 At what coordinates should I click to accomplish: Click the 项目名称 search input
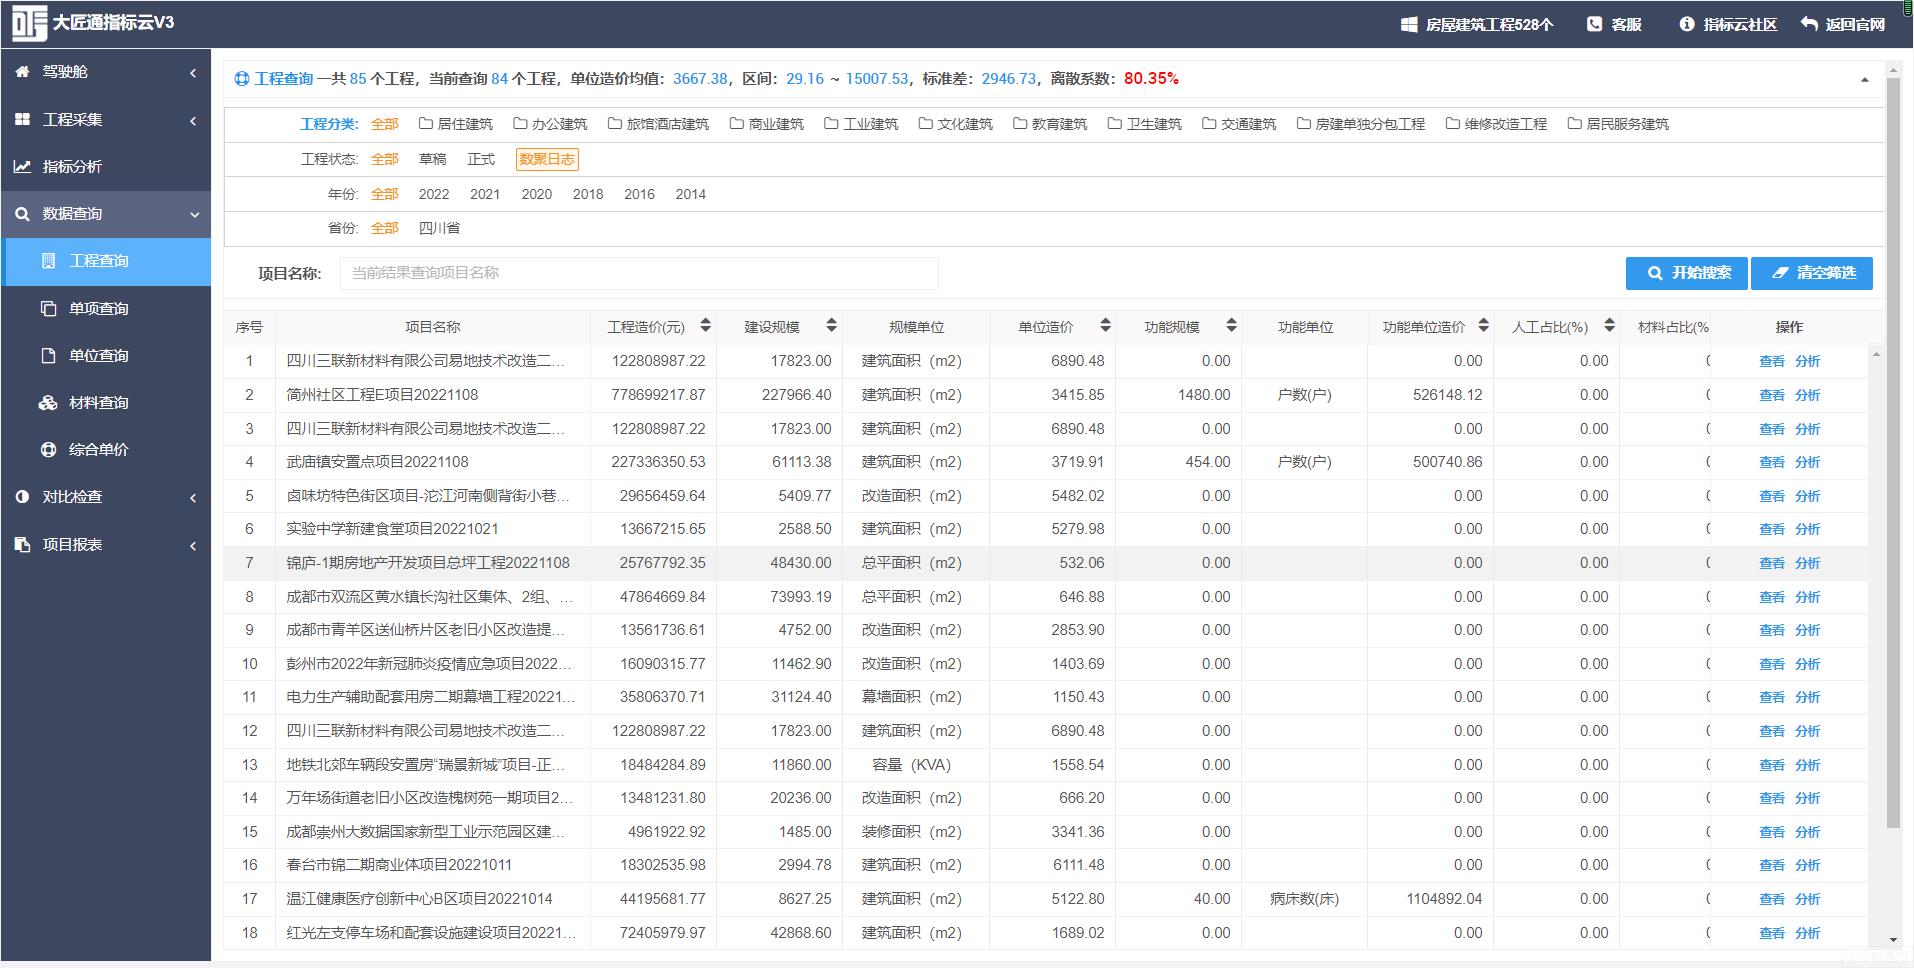[x=639, y=273]
